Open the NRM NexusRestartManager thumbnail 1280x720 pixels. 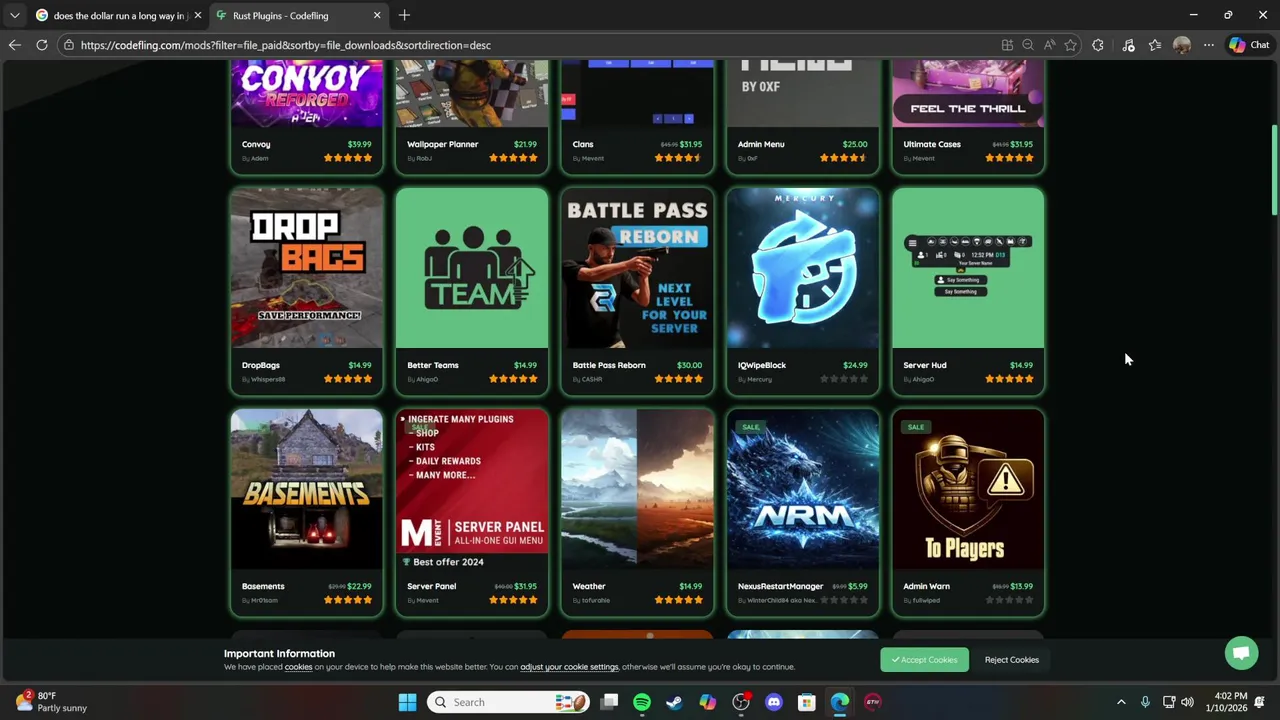click(803, 489)
